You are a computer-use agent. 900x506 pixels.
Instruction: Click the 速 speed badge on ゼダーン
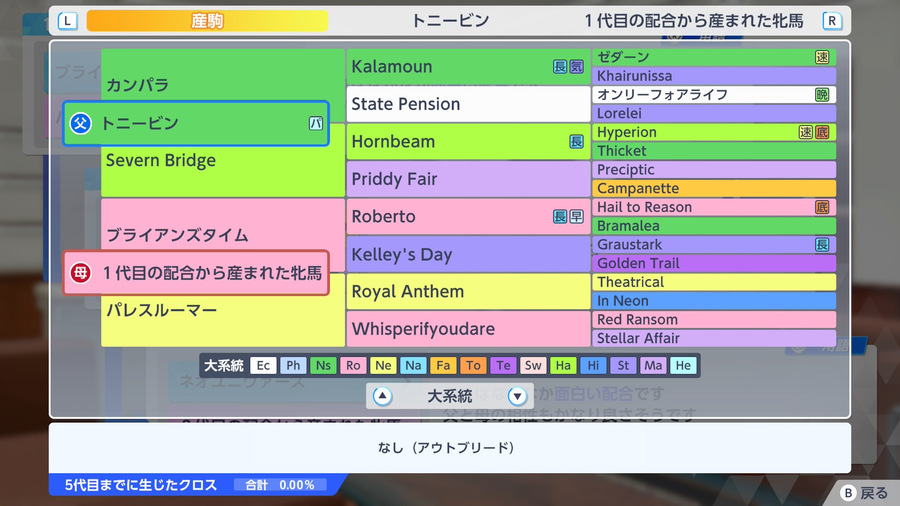point(822,57)
